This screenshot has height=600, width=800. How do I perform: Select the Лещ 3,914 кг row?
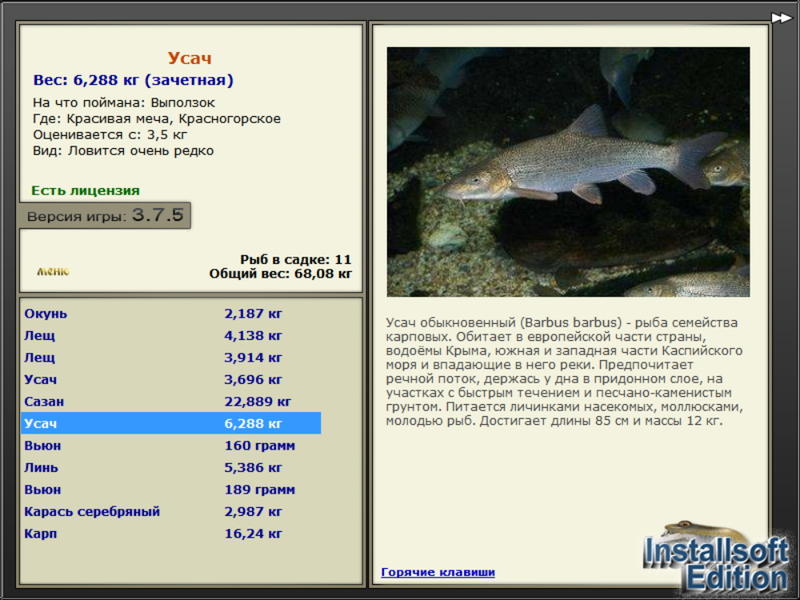171,358
